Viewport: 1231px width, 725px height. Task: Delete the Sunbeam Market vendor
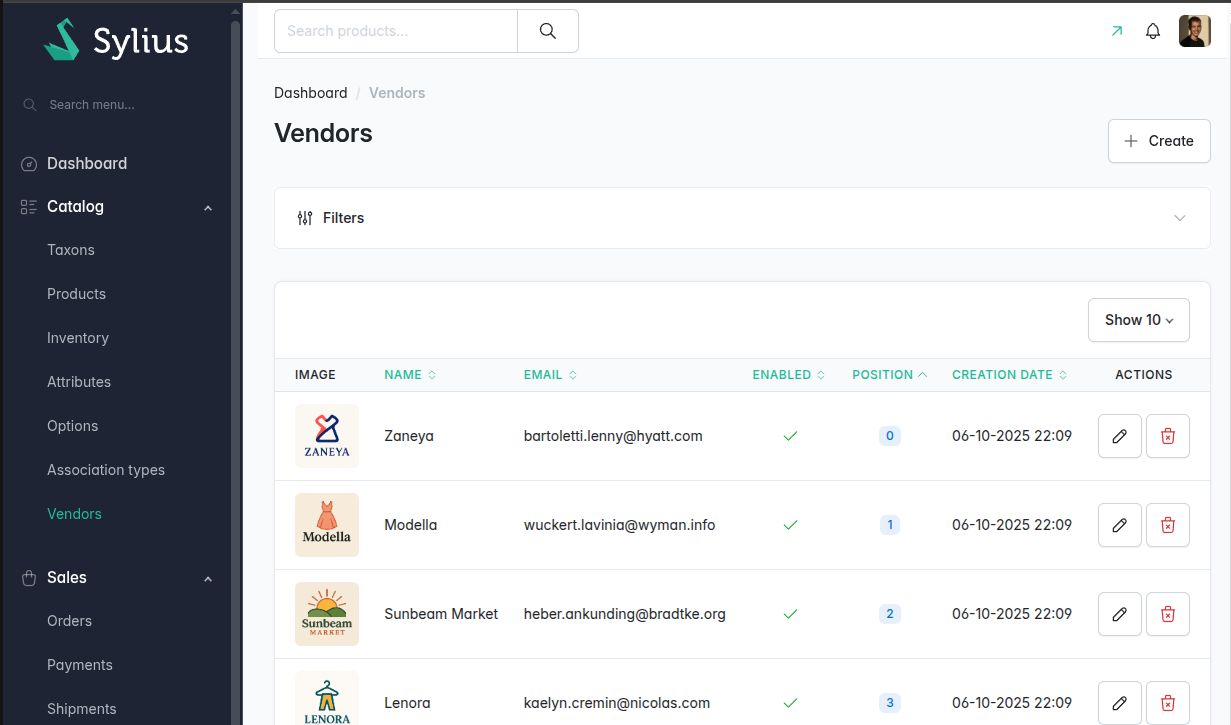coord(1168,614)
